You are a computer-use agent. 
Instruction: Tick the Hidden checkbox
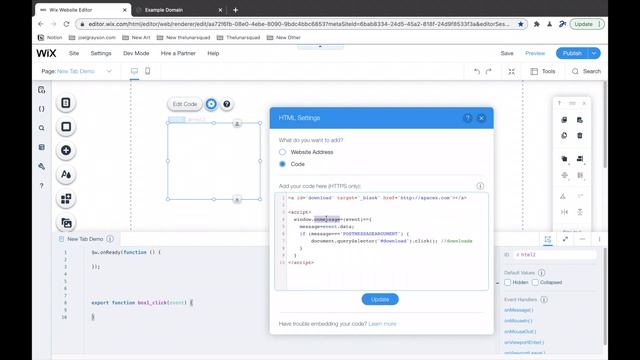point(508,282)
